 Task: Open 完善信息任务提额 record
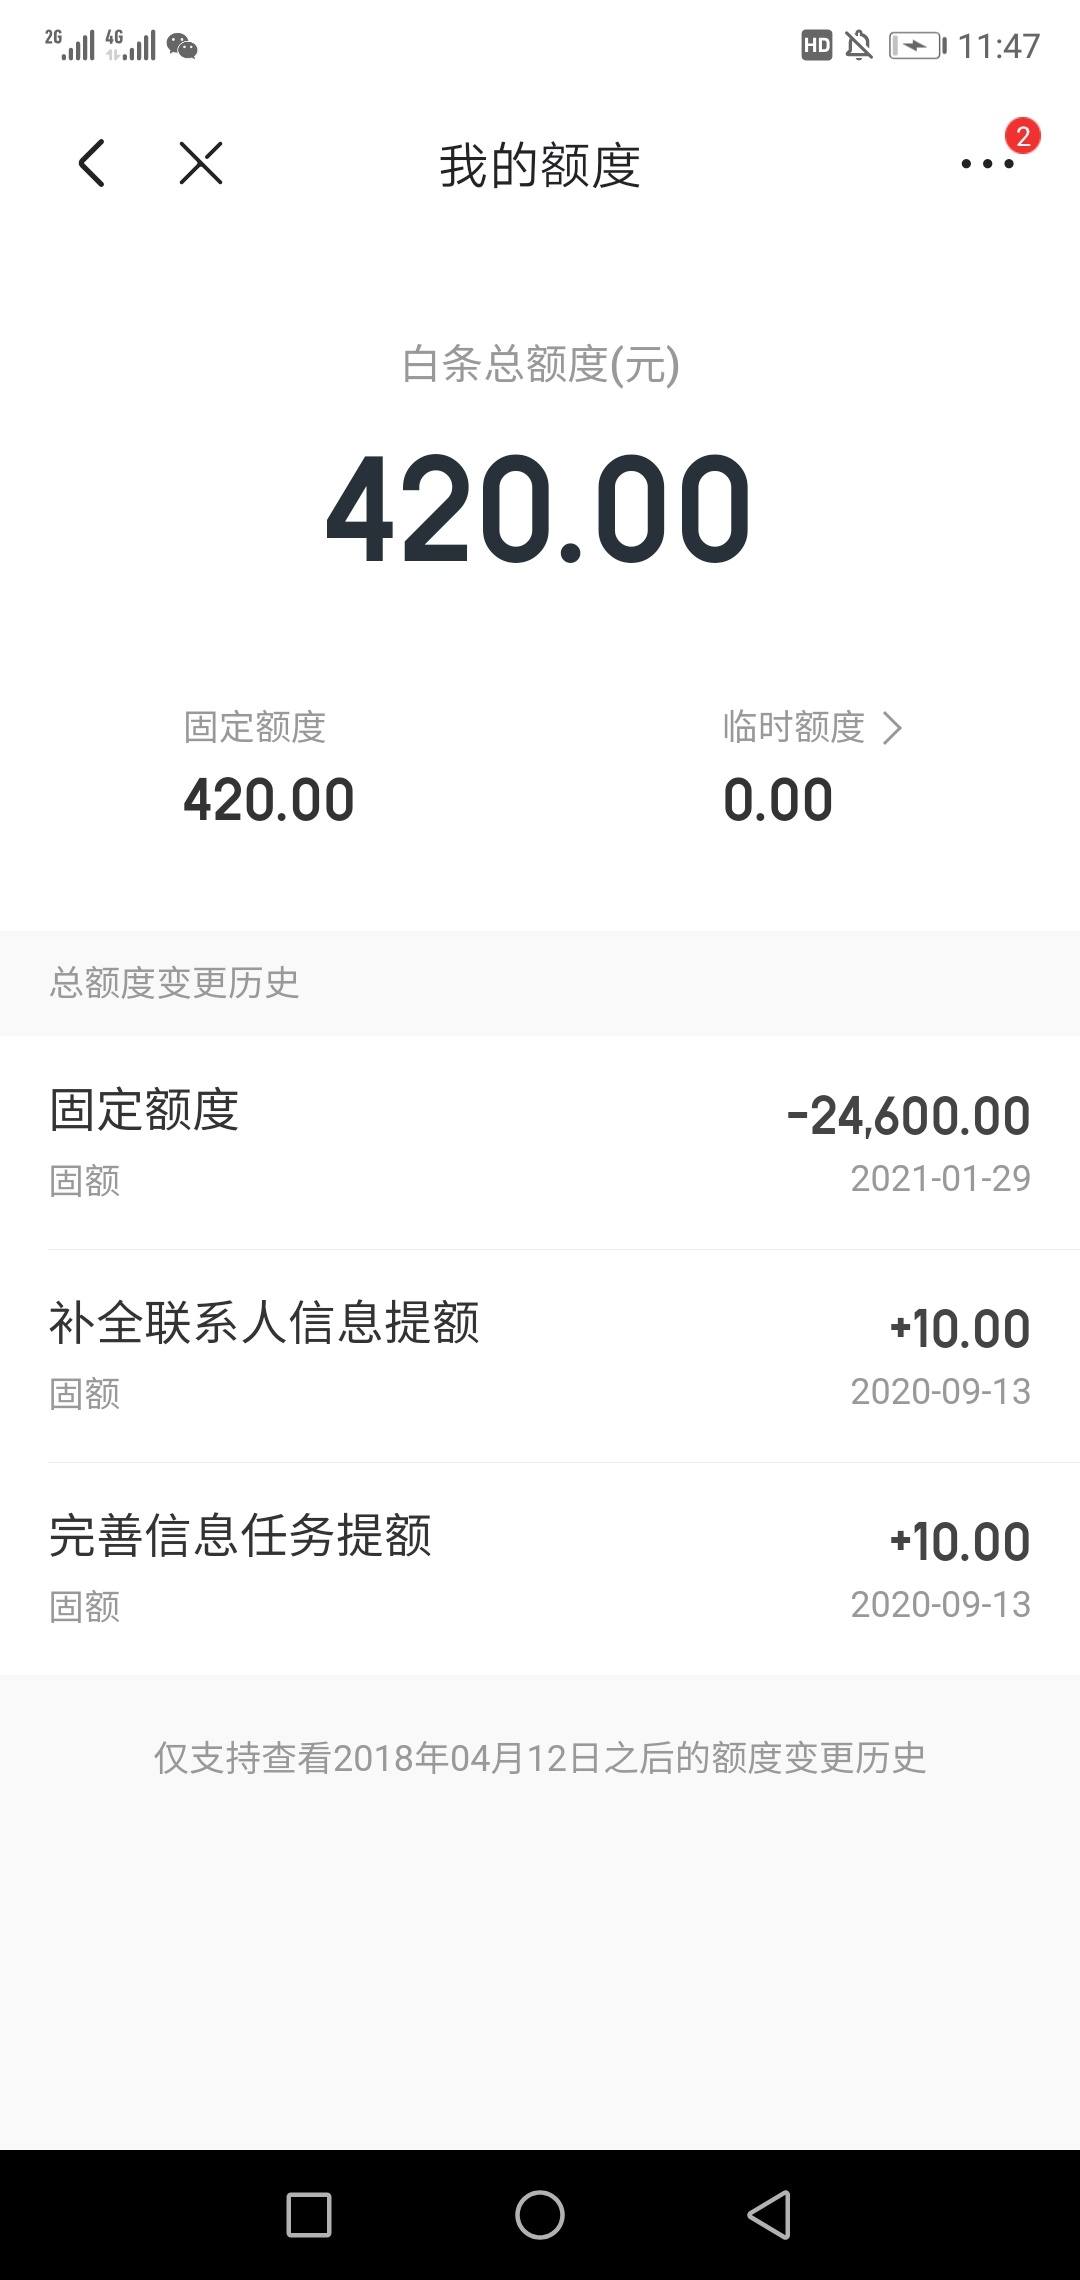coord(540,1568)
